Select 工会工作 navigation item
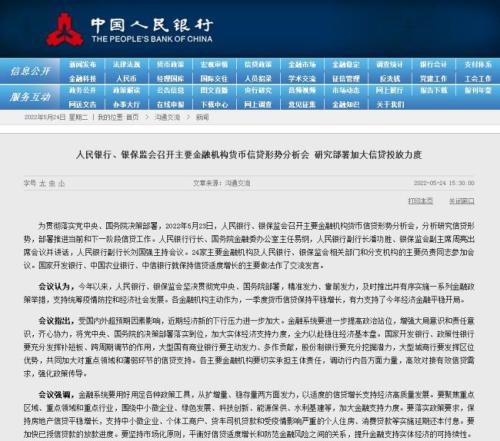500x441 pixels. [x=478, y=79]
